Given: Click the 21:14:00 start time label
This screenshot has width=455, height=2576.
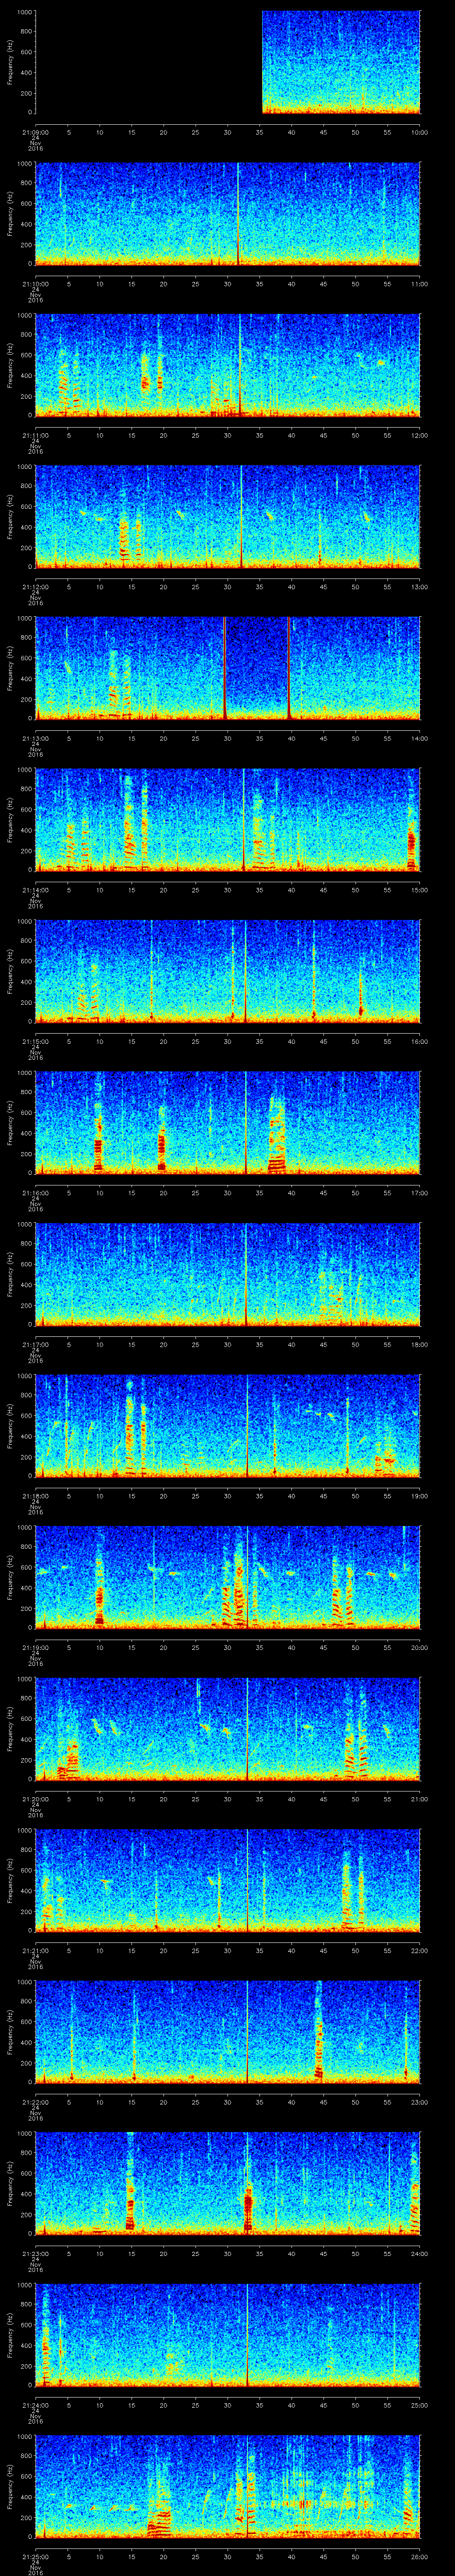Looking at the screenshot, I should (x=35, y=890).
